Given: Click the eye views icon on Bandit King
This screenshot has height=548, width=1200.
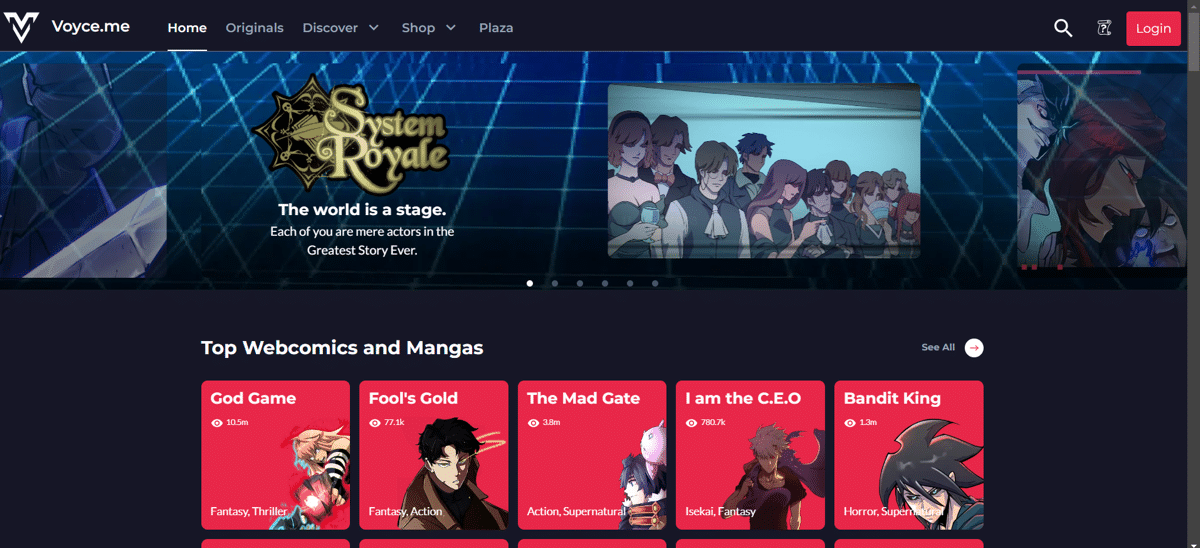Looking at the screenshot, I should 850,423.
